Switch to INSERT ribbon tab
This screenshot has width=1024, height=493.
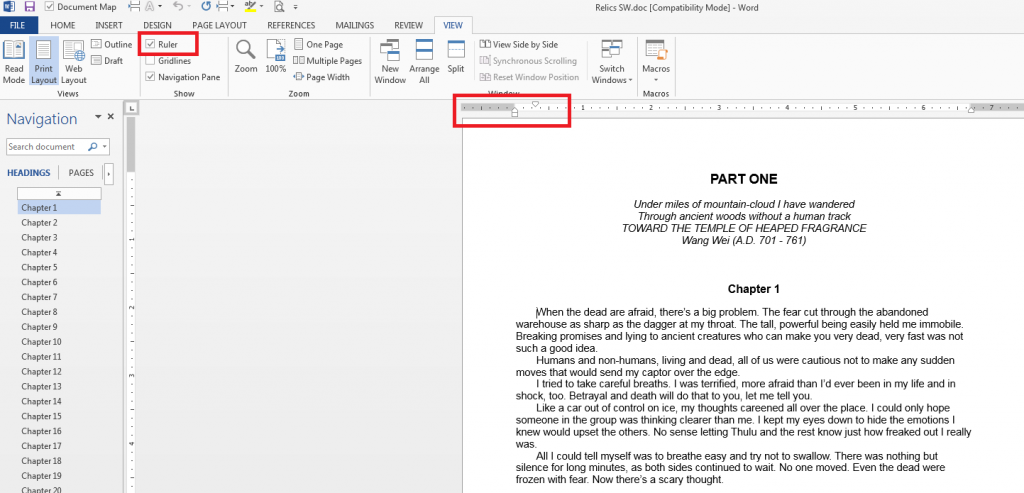click(x=108, y=25)
